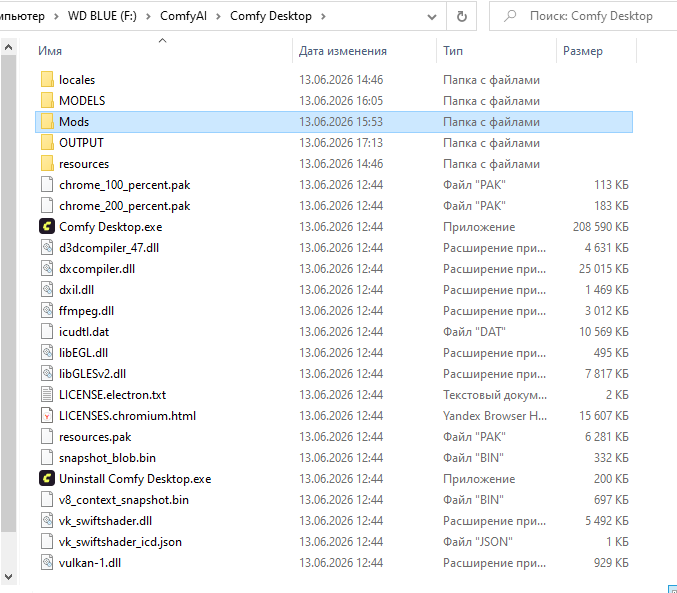Click the refresh button in address bar
Viewport: 677px width, 593px height.
pos(462,16)
